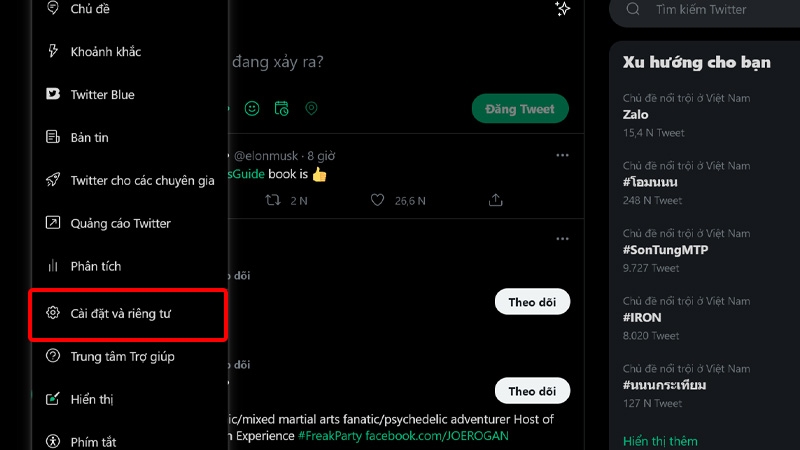The image size is (800, 450).
Task: Click the sparkle top tweets icon
Action: coord(563,9)
